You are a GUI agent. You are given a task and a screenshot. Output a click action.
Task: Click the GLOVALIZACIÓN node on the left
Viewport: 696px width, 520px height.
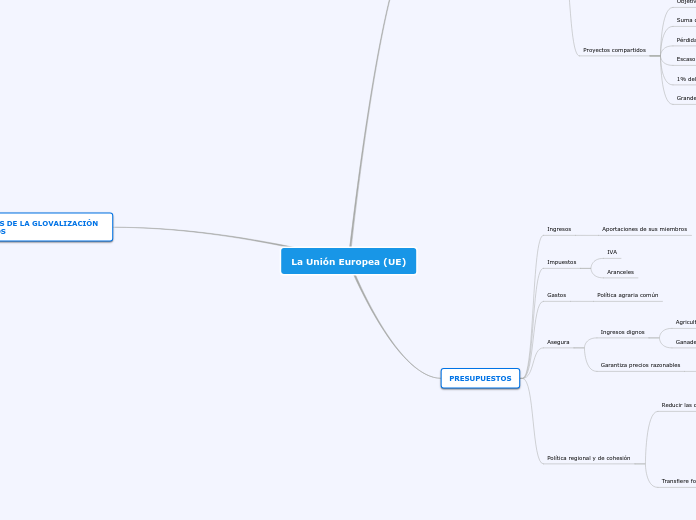point(55,227)
